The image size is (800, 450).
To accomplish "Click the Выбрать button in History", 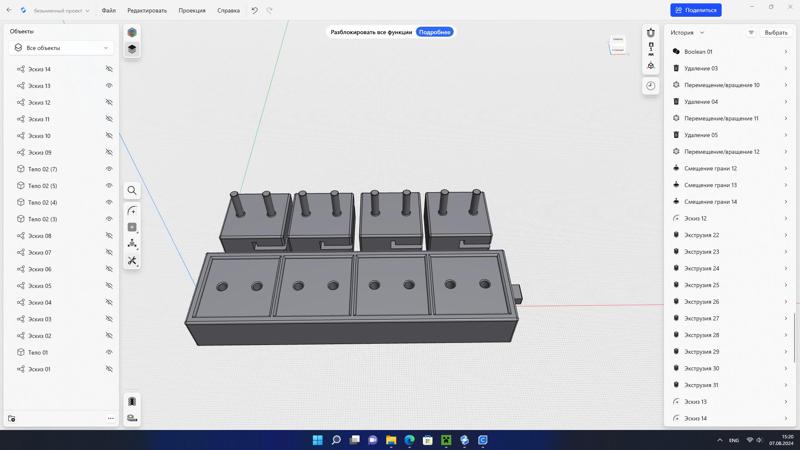I will click(776, 33).
